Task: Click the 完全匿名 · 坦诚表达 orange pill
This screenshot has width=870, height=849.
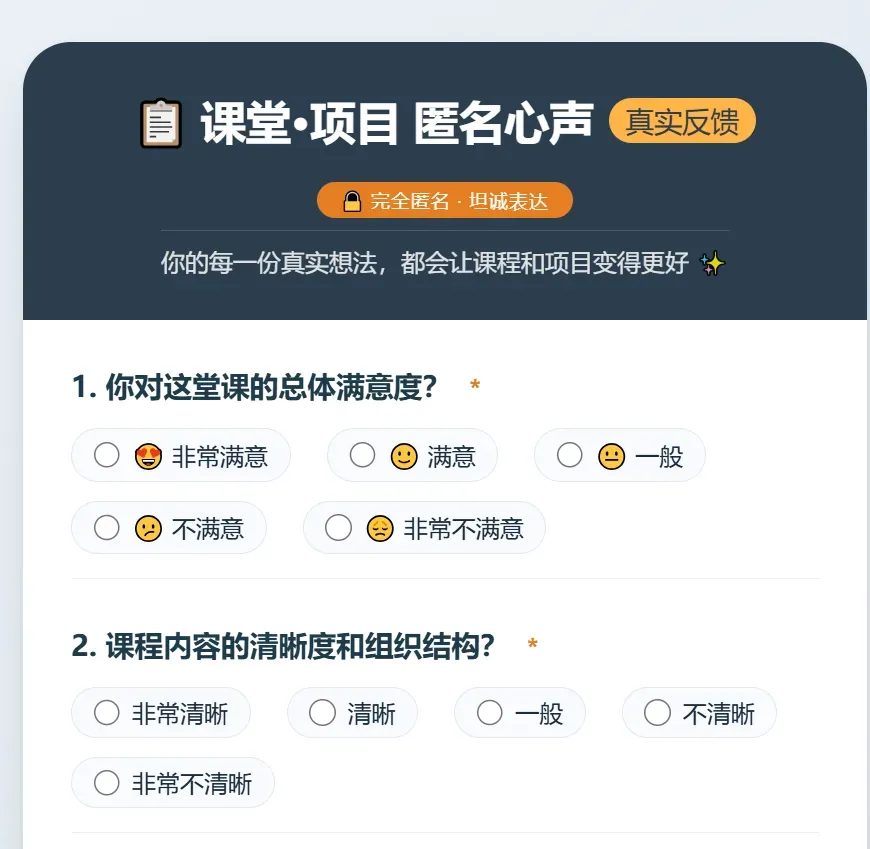Action: 445,201
